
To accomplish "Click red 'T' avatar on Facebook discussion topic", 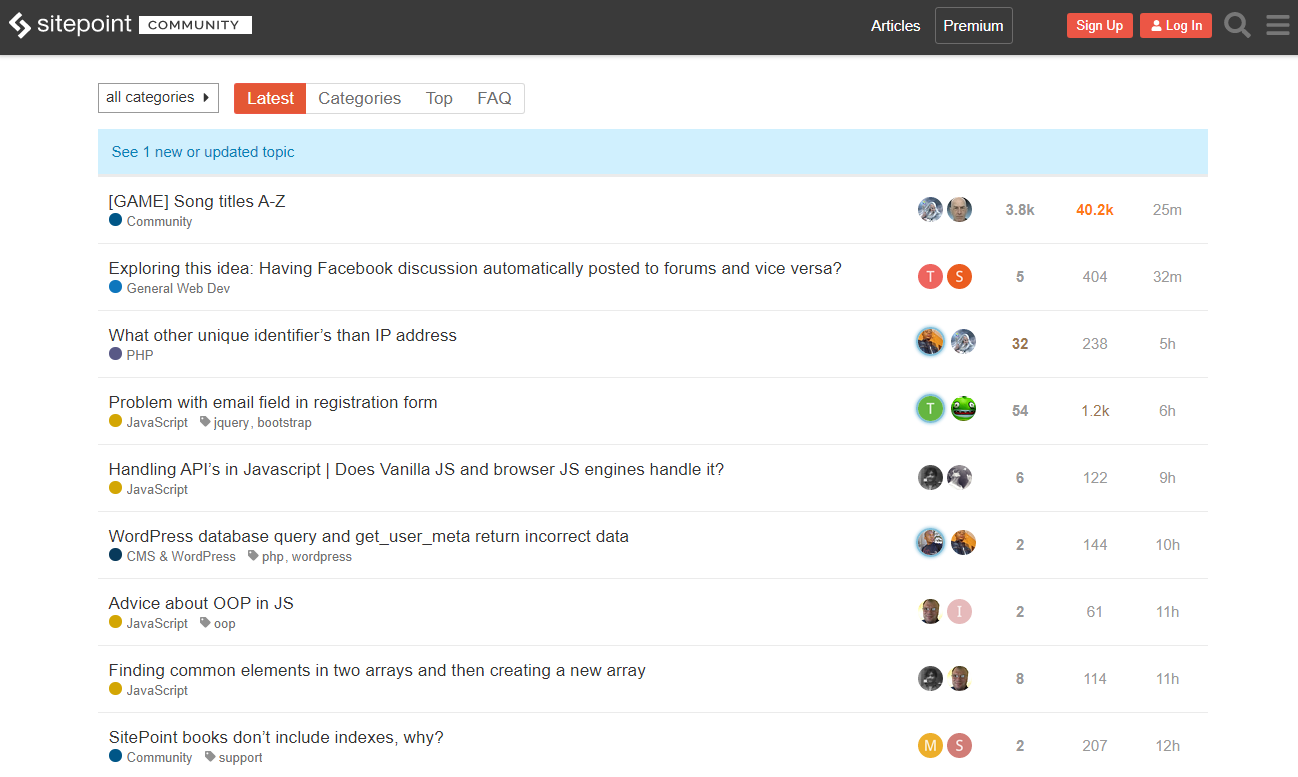I will tap(930, 277).
